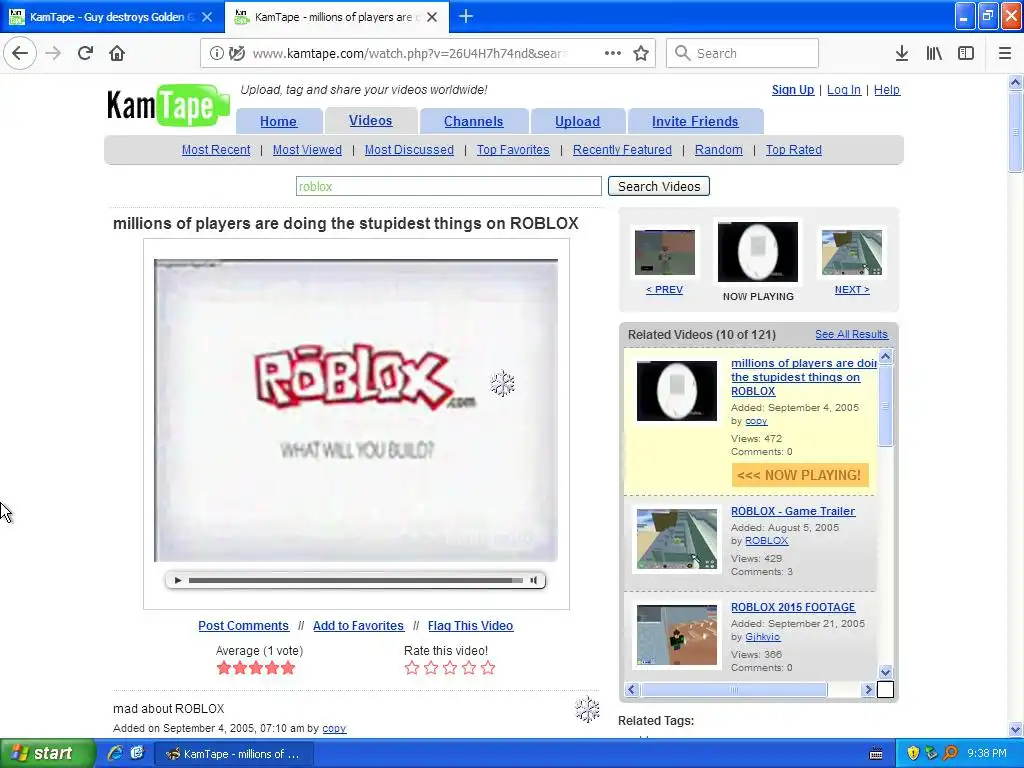
Task: Open Most Viewed videos
Action: (x=307, y=150)
